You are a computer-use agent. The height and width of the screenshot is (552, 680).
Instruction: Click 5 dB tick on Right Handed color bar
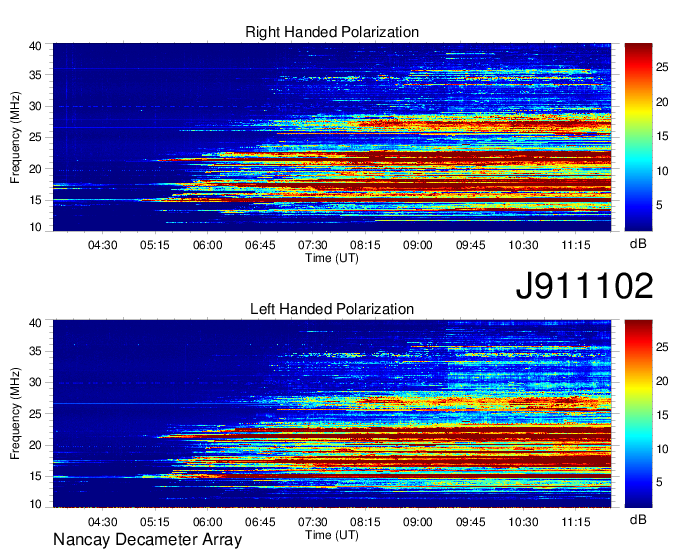659,205
